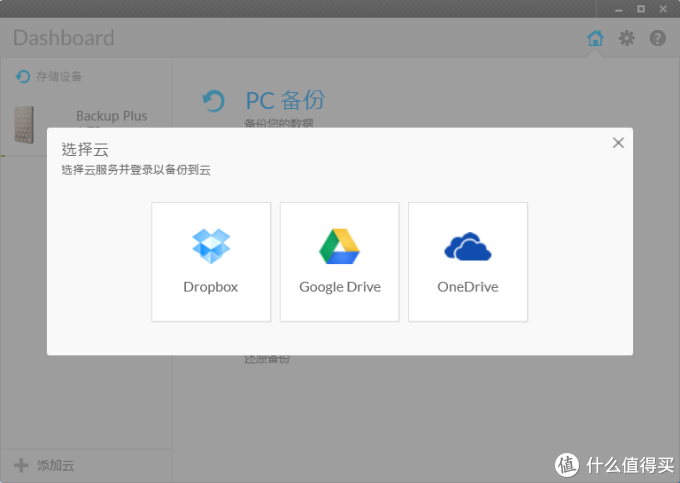Open help via the question mark icon
Image resolution: width=680 pixels, height=483 pixels.
658,38
